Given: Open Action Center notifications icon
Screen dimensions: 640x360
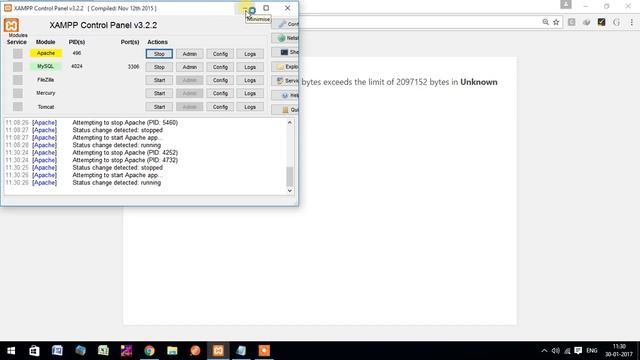Looking at the screenshot, I should (x=578, y=351).
